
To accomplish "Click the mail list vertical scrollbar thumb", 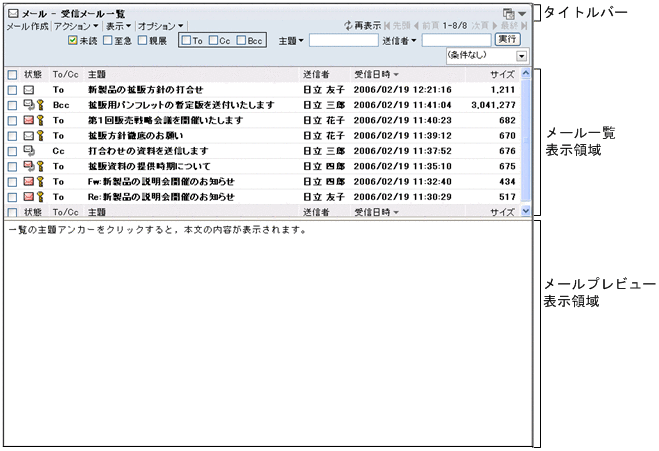I will pos(526,141).
